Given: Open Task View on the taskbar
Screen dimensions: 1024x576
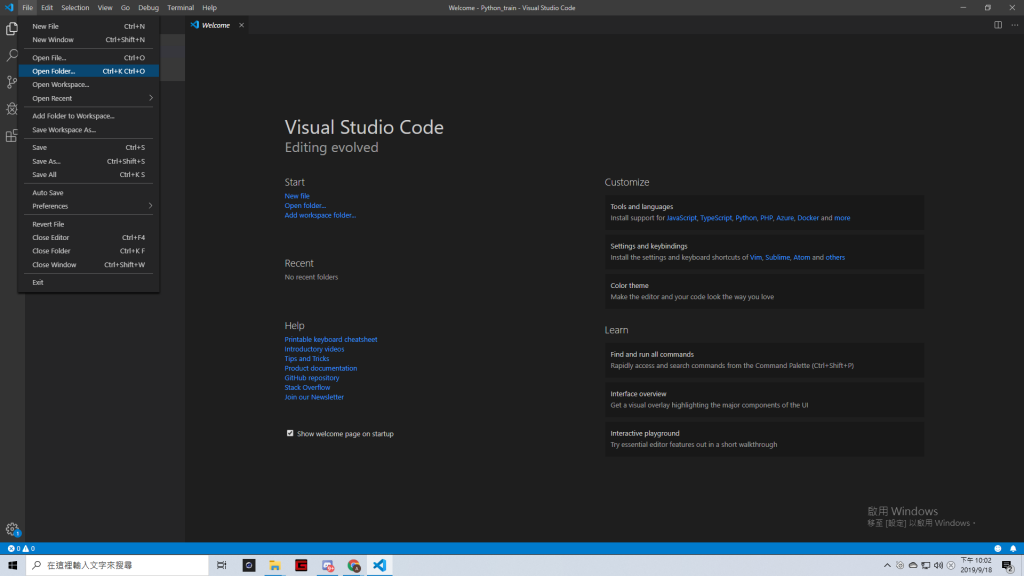Looking at the screenshot, I should tap(221, 565).
